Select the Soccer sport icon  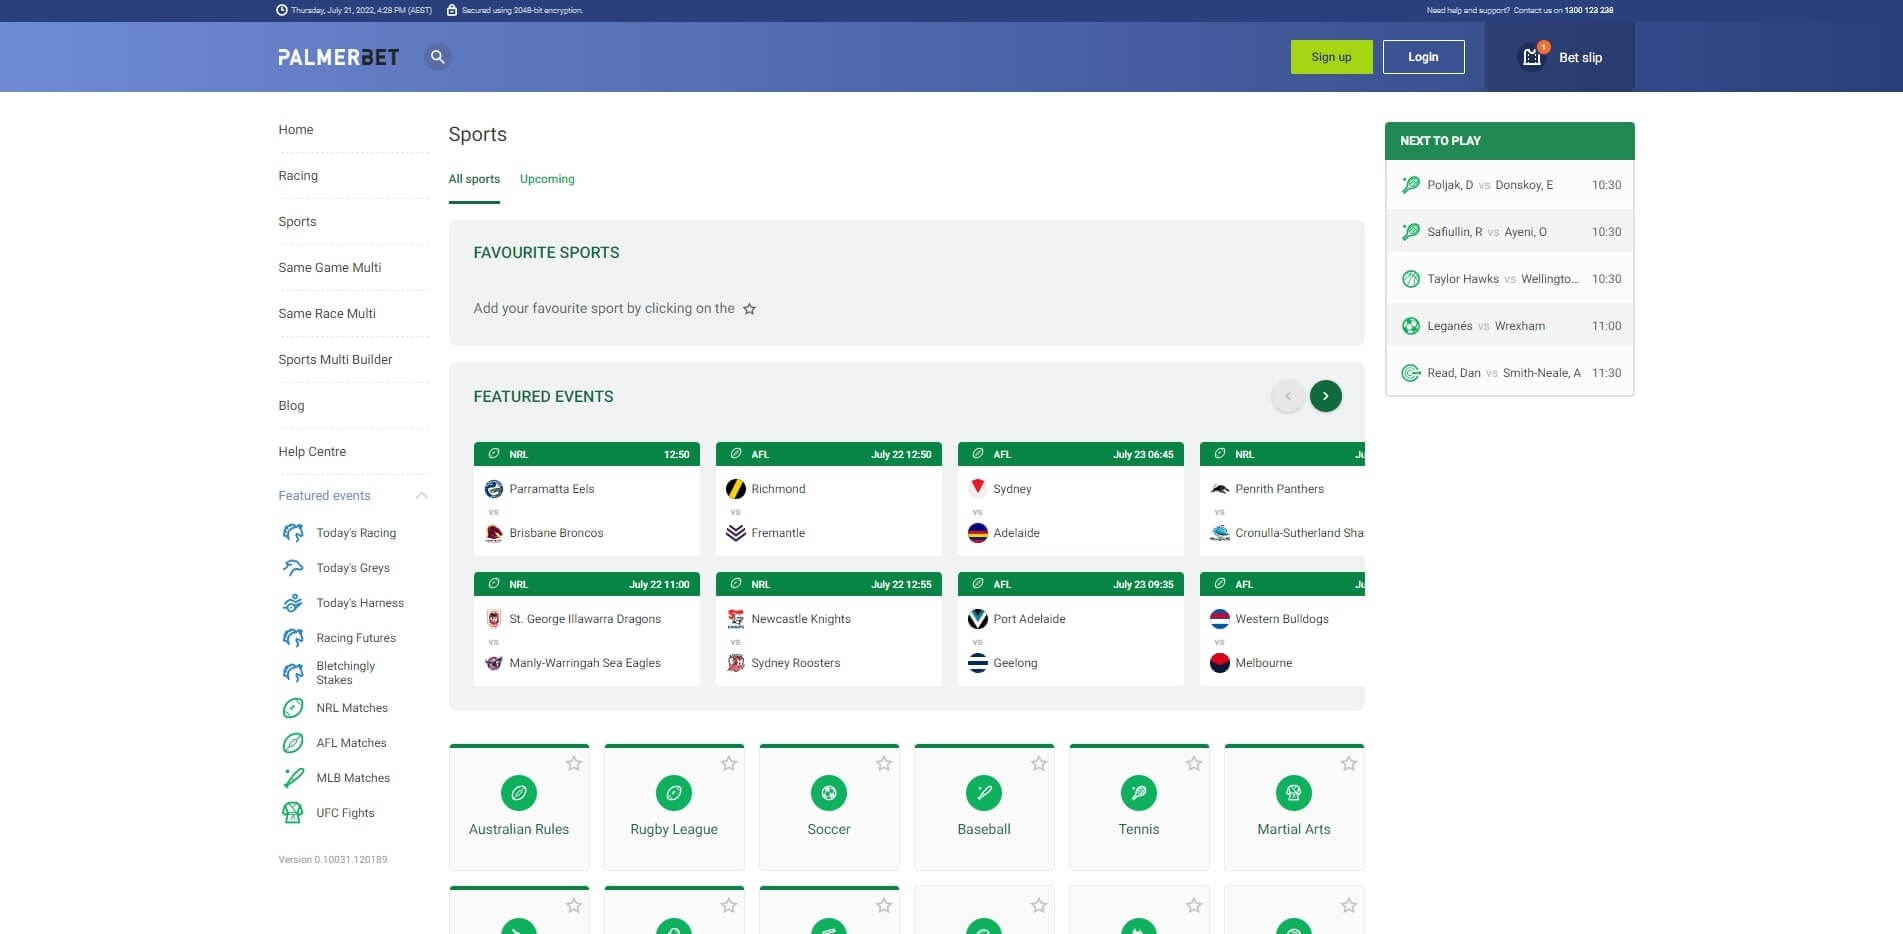(x=828, y=793)
